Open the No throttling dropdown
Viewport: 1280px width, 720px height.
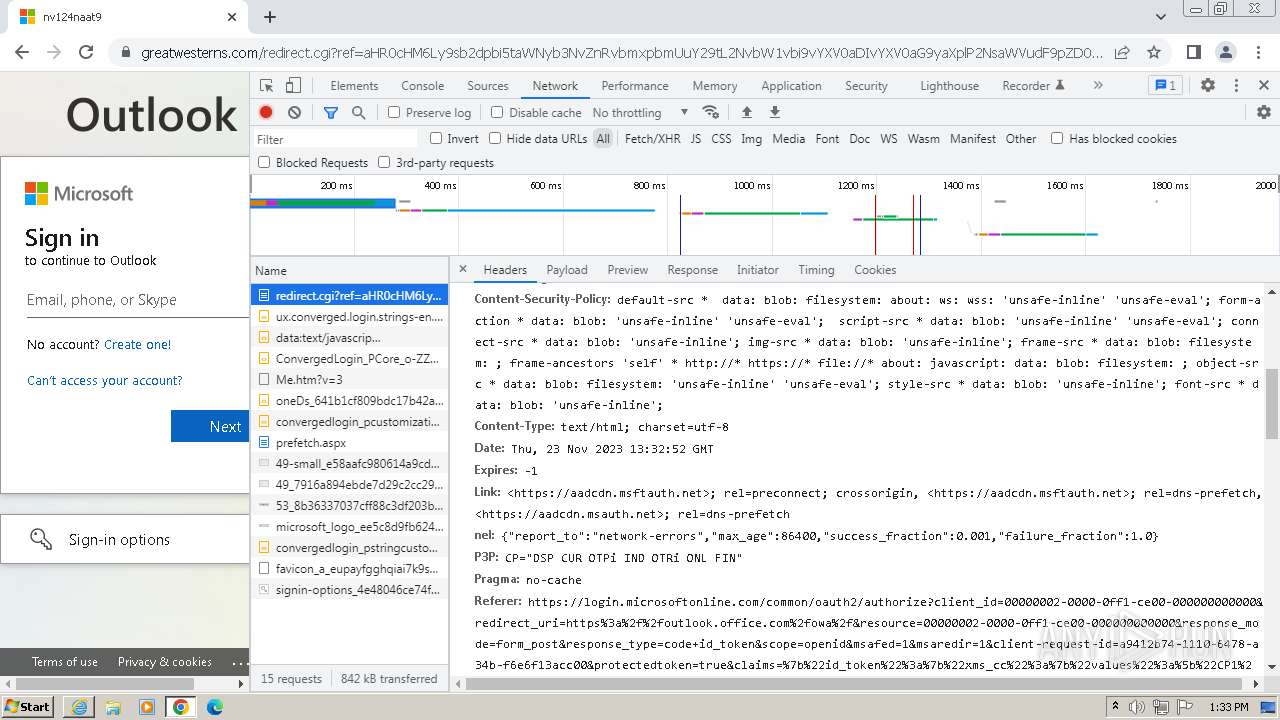point(640,112)
